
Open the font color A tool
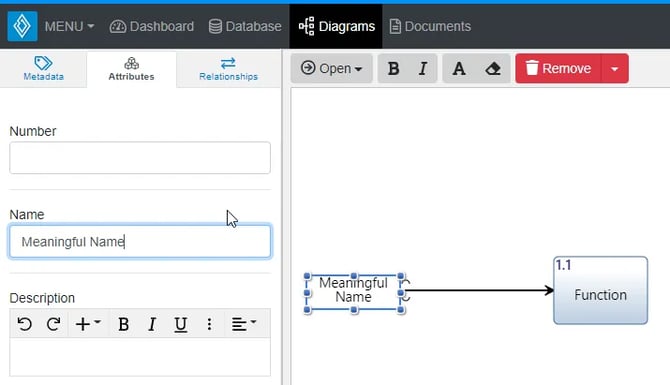[459, 68]
